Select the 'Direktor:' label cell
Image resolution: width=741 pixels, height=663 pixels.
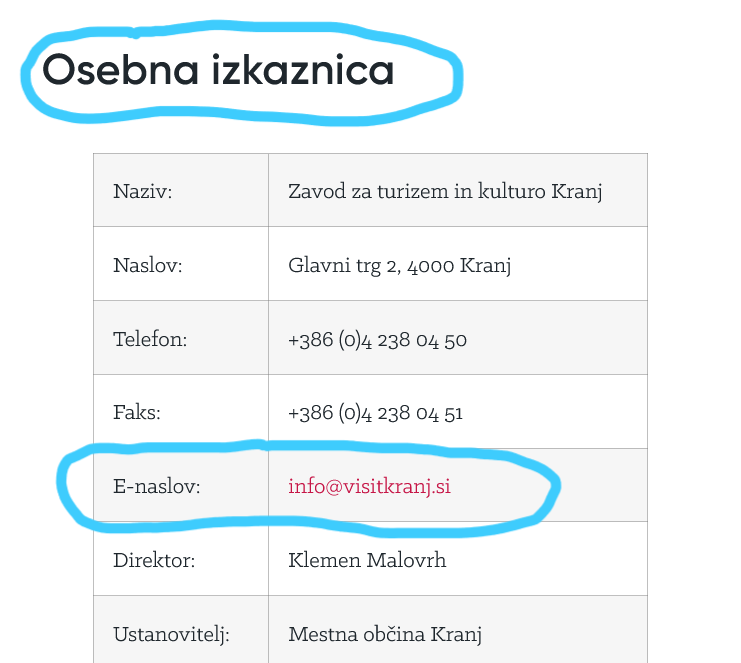click(154, 560)
